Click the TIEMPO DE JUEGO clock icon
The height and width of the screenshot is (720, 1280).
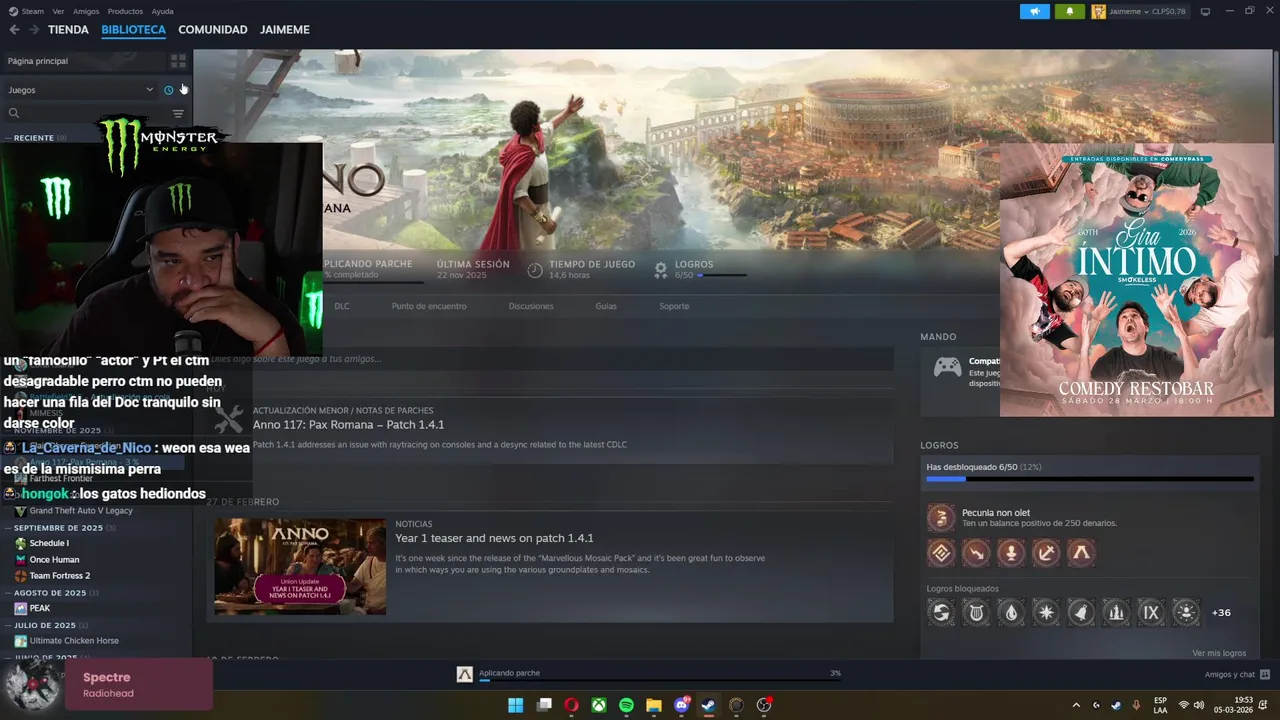[535, 270]
